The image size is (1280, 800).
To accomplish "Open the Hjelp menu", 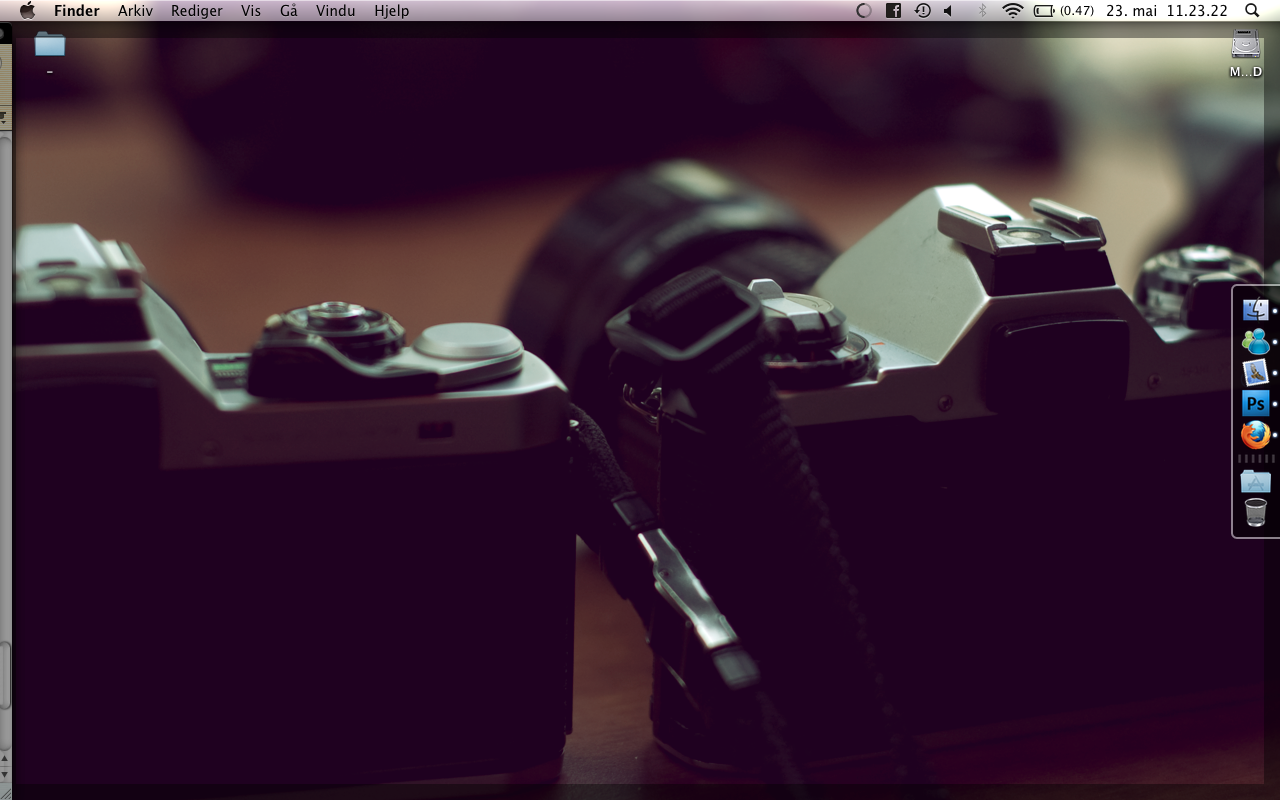I will tap(392, 11).
